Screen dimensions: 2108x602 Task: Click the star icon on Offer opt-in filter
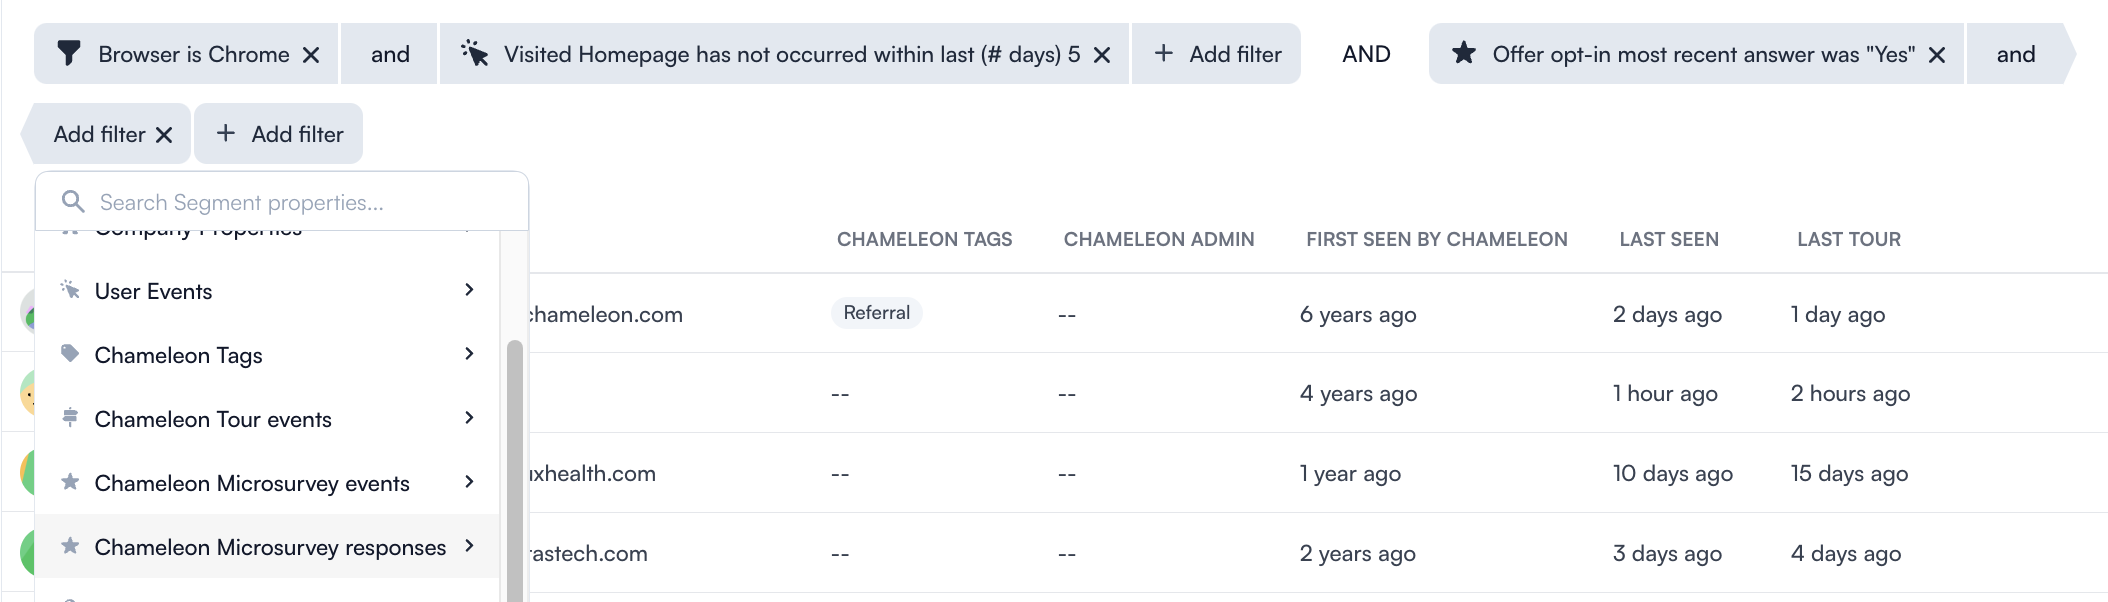(1464, 53)
